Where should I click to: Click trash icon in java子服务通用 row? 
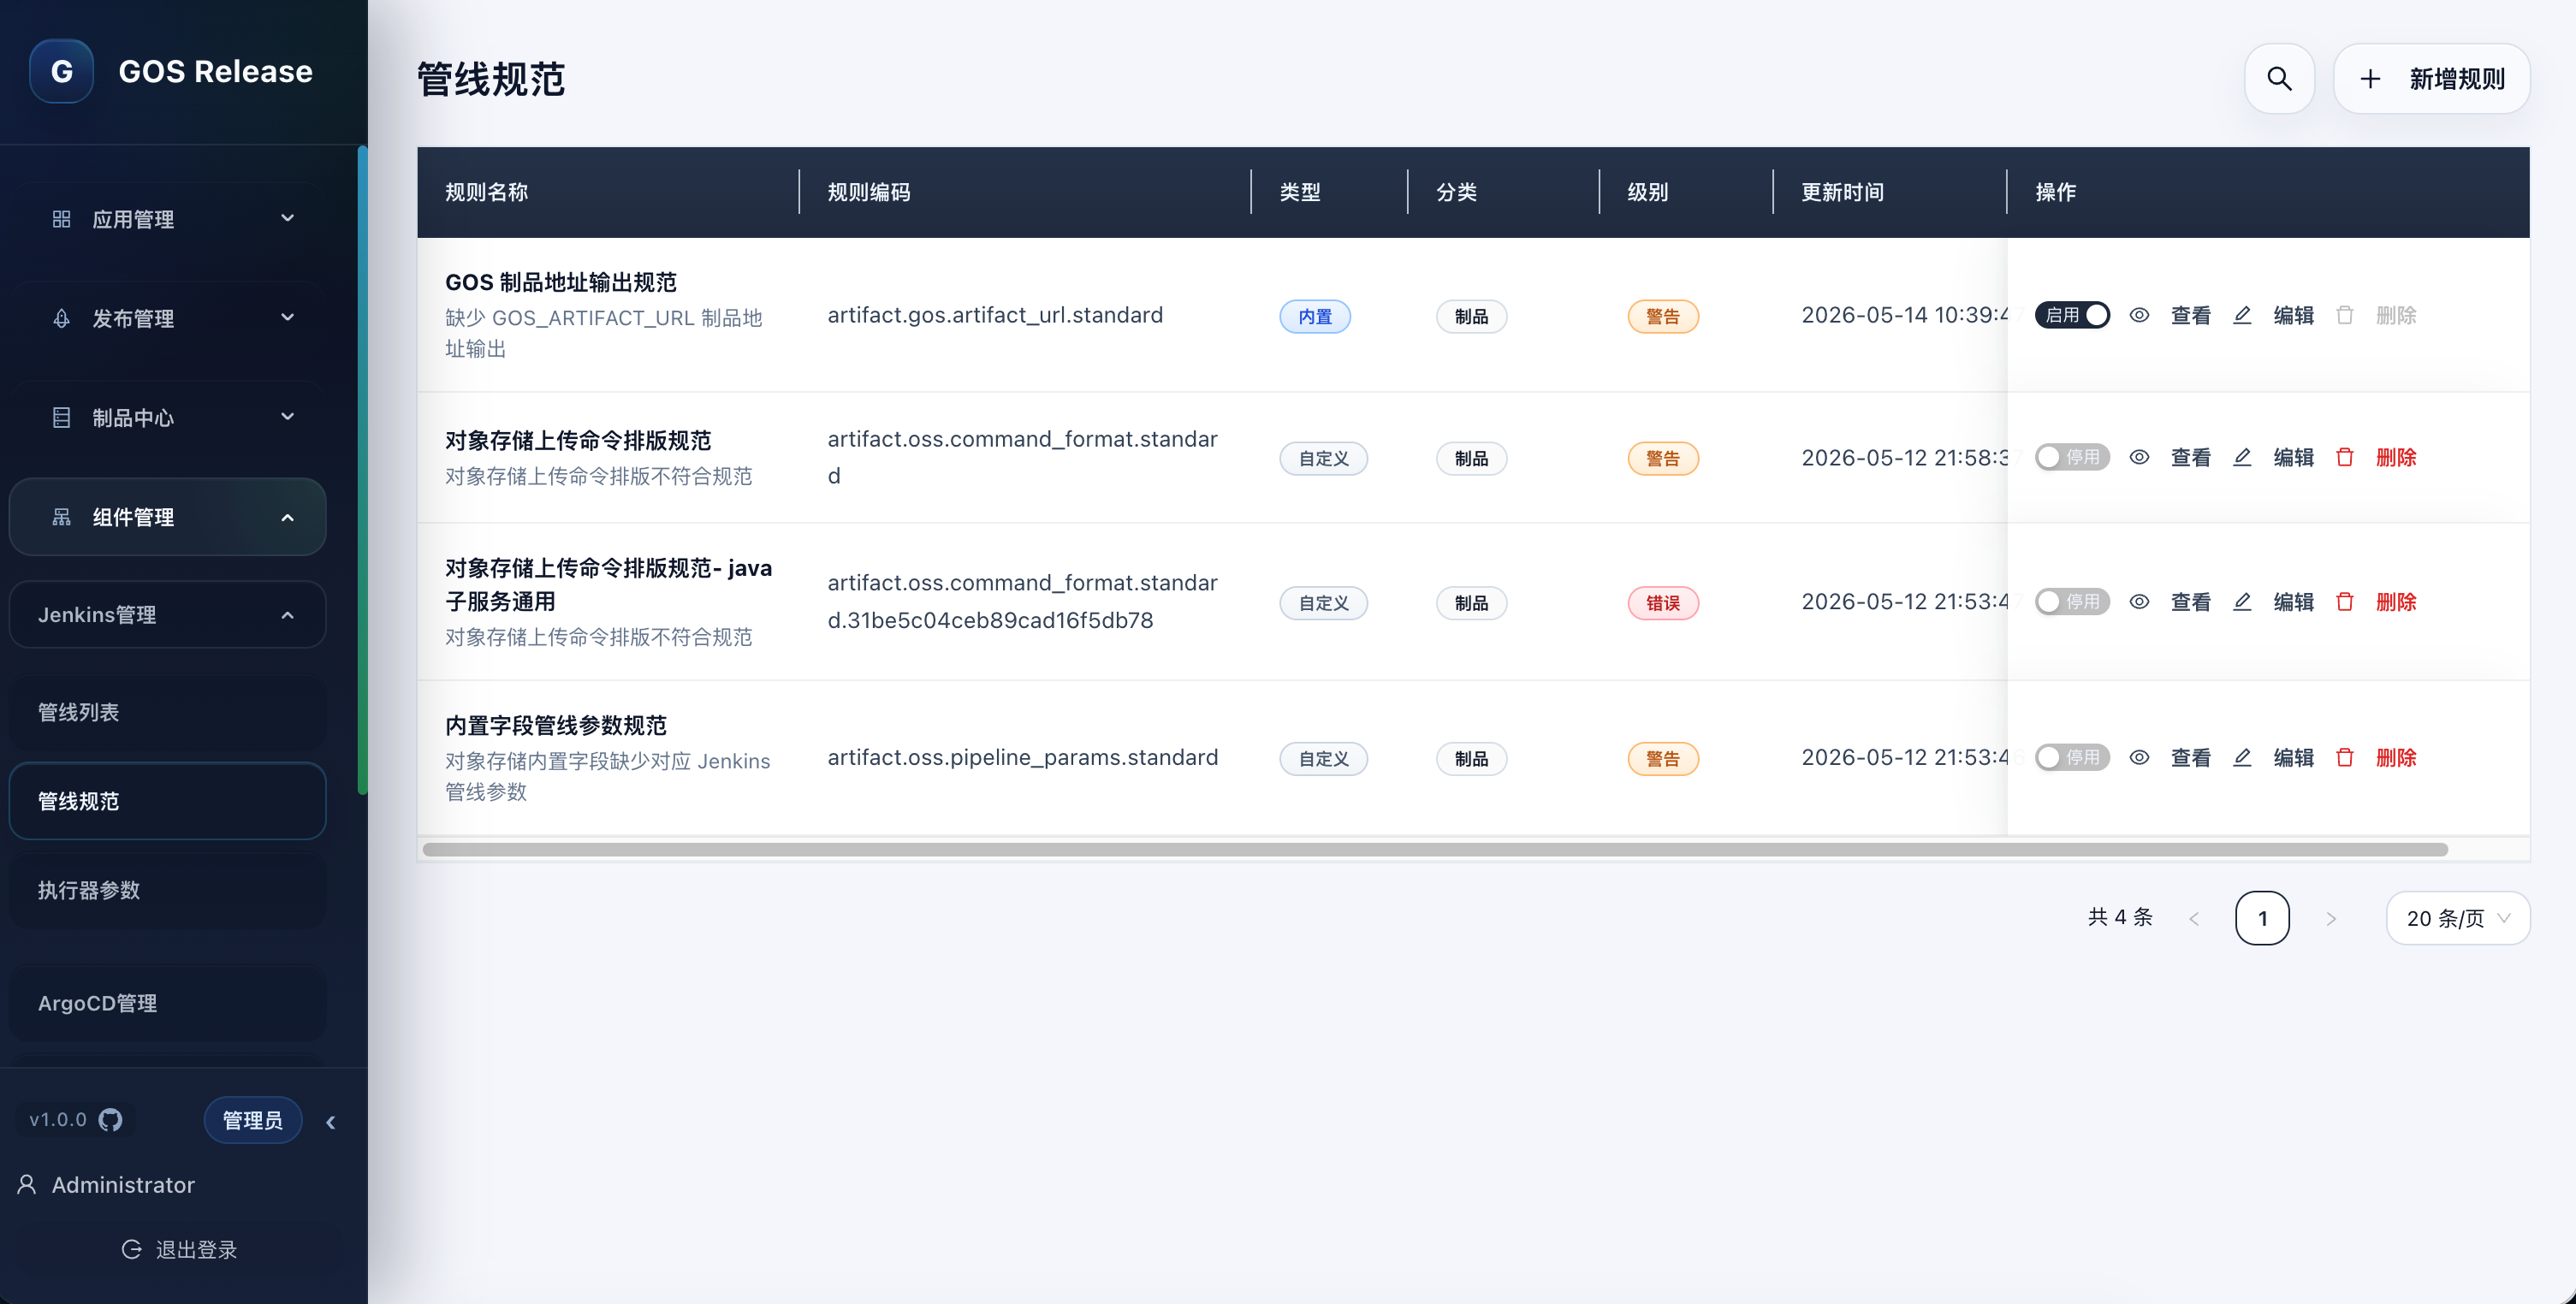click(x=2345, y=601)
